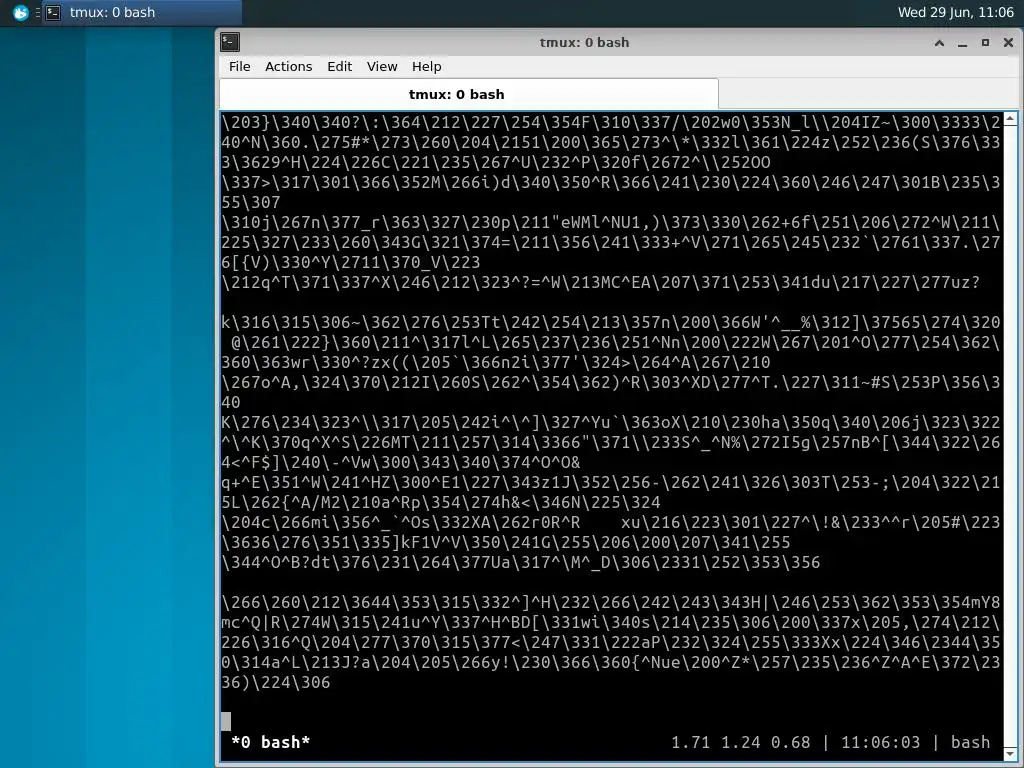The image size is (1024, 768).
Task: Click the window title 'tmux: 0 bash'
Action: (x=584, y=42)
